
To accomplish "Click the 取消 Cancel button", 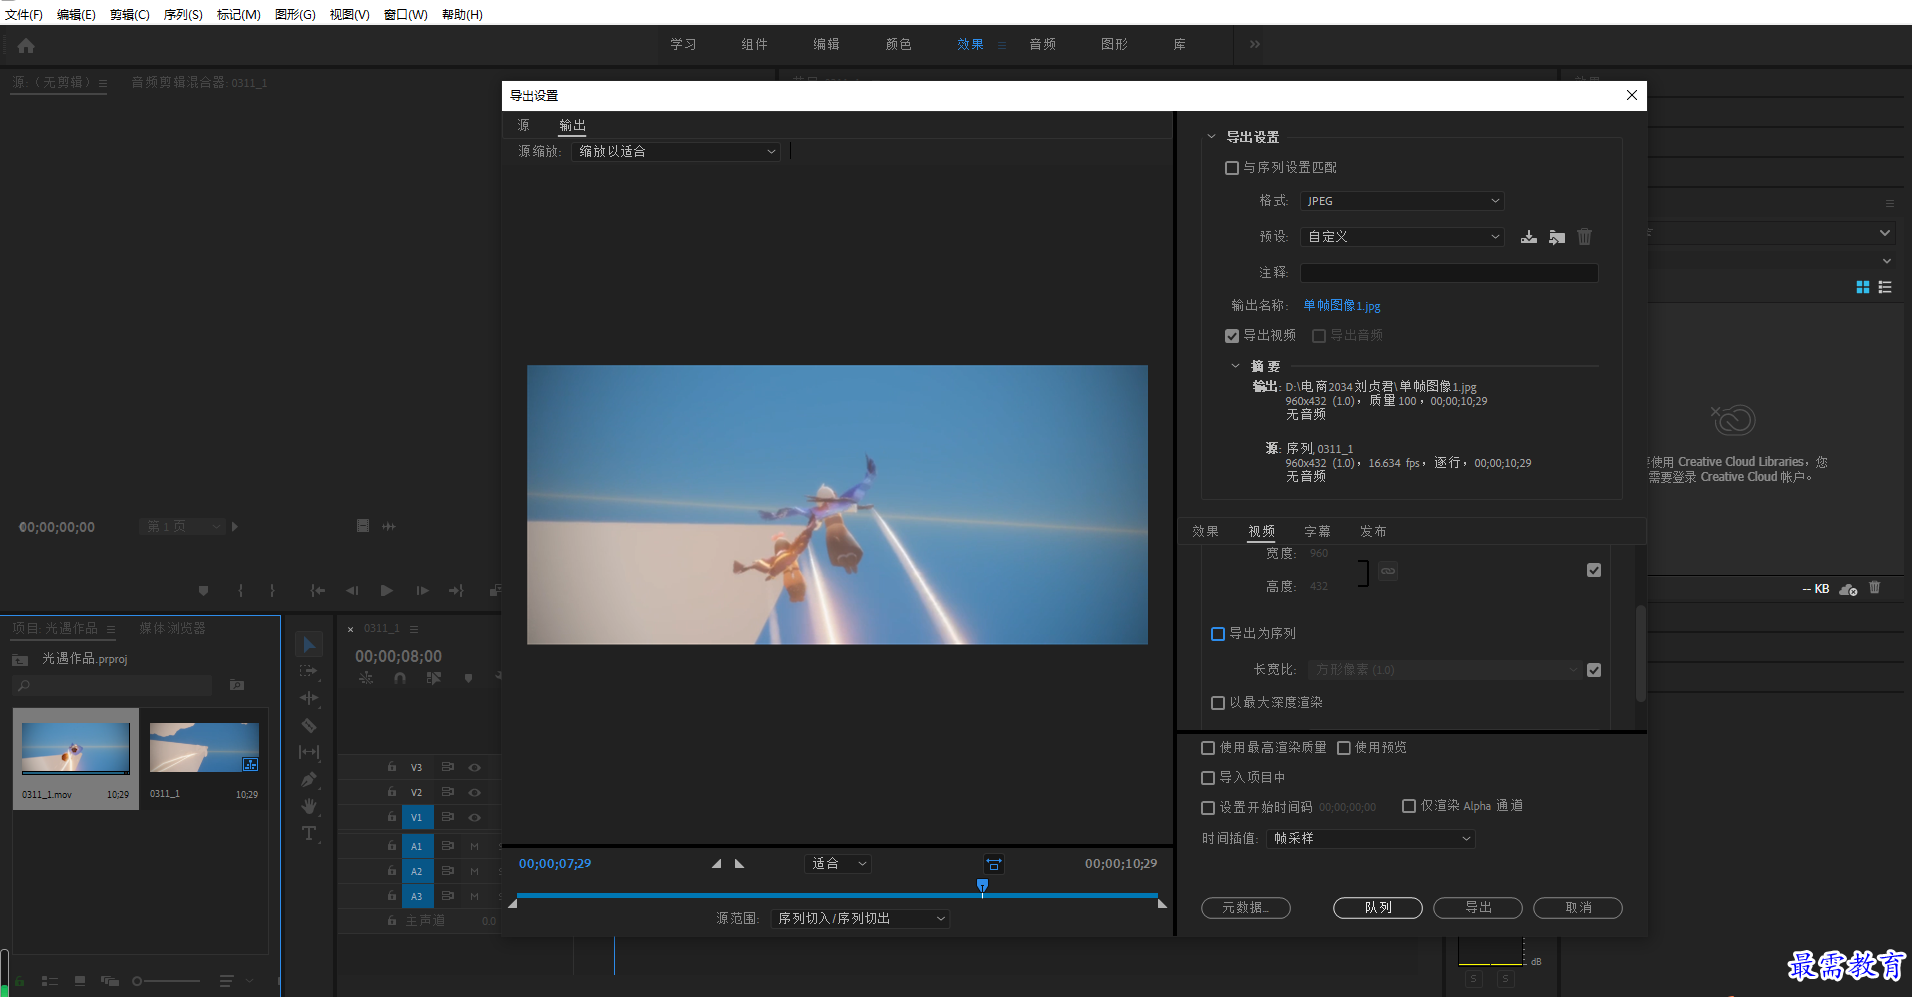I will [x=1578, y=908].
